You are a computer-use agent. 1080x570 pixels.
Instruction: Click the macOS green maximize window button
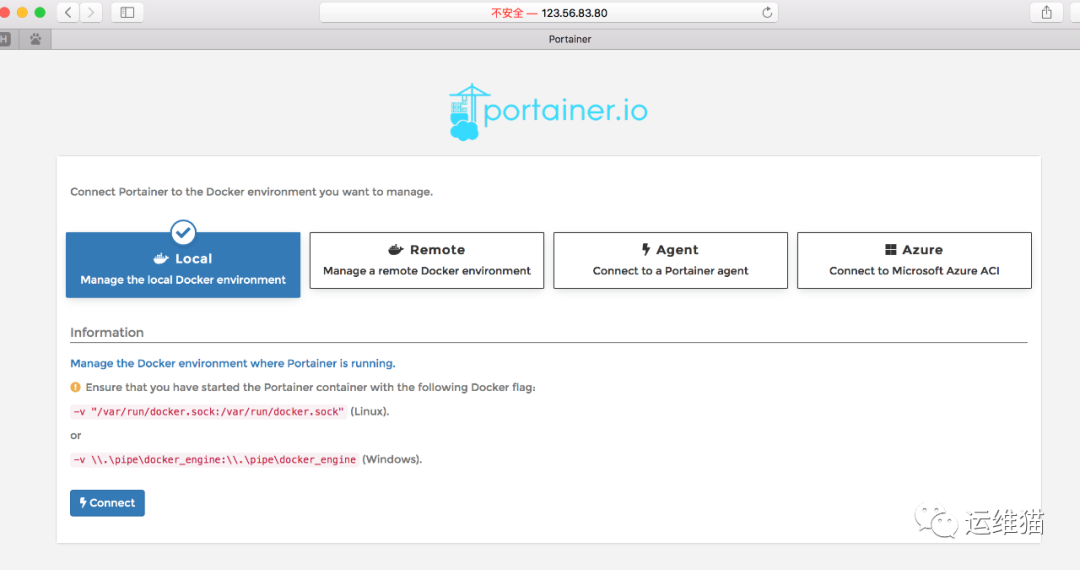tap(40, 12)
